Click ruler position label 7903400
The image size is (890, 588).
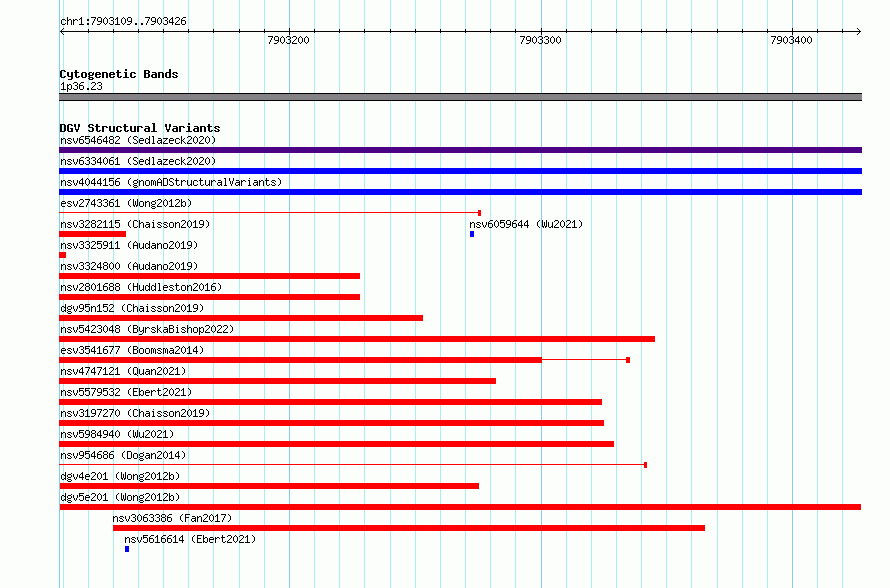(791, 40)
